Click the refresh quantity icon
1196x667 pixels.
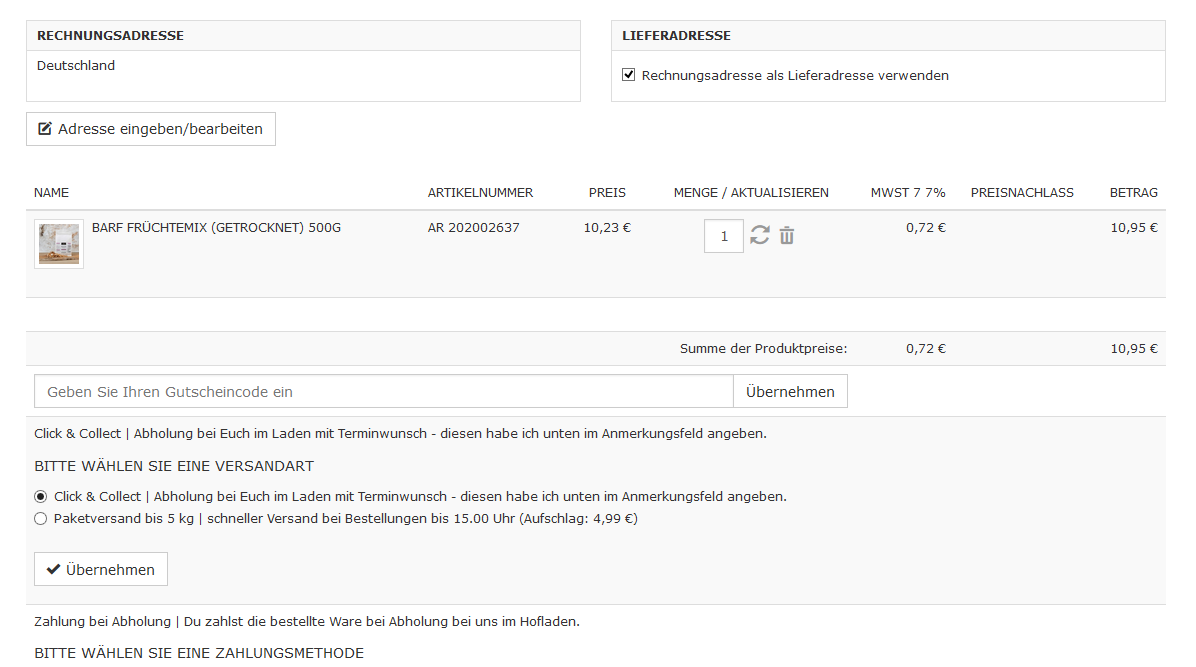[x=760, y=236]
